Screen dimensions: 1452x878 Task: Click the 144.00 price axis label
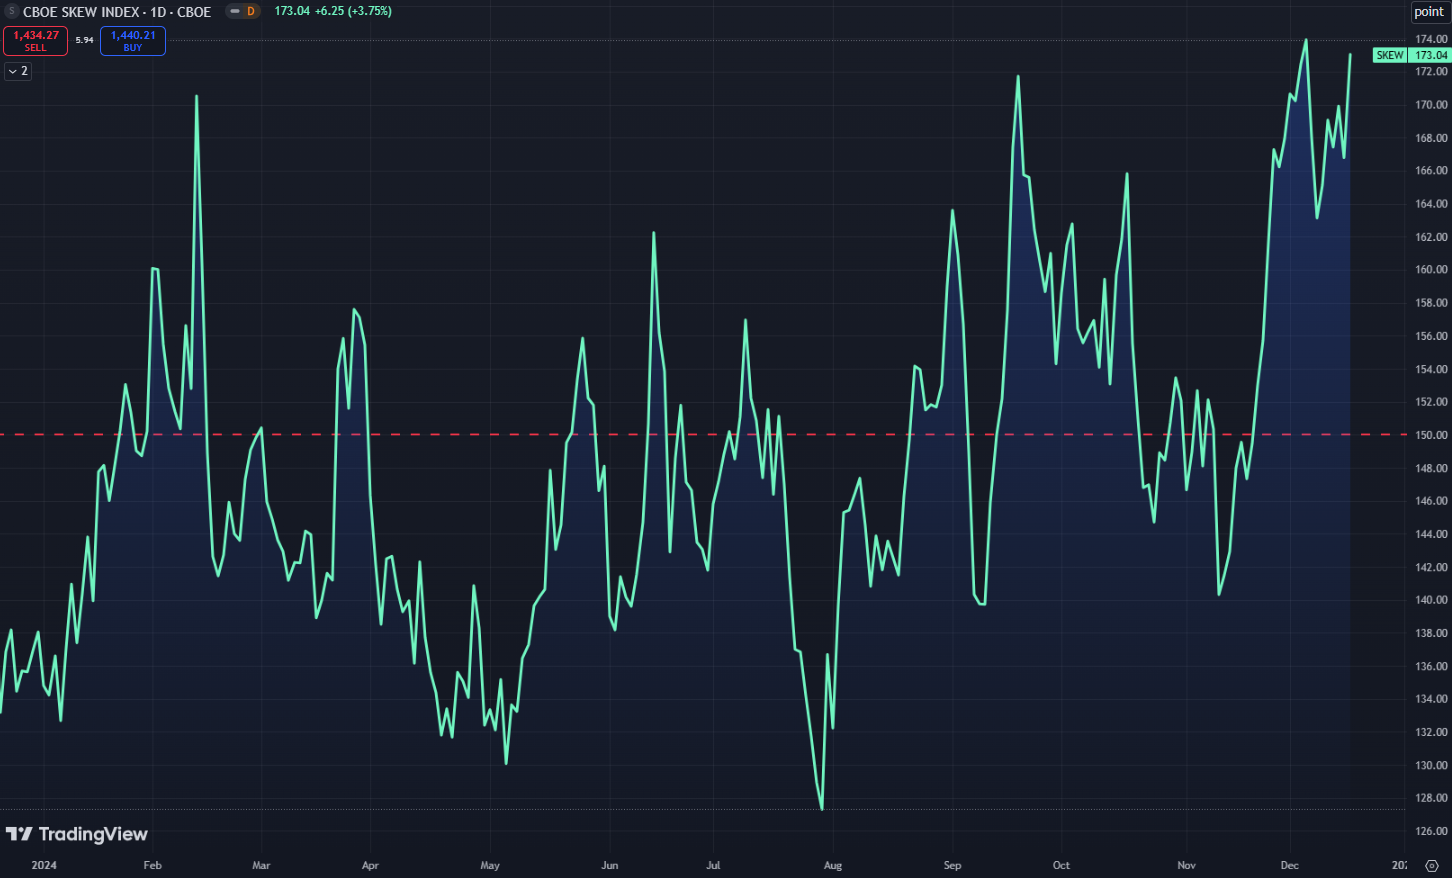pos(1430,534)
